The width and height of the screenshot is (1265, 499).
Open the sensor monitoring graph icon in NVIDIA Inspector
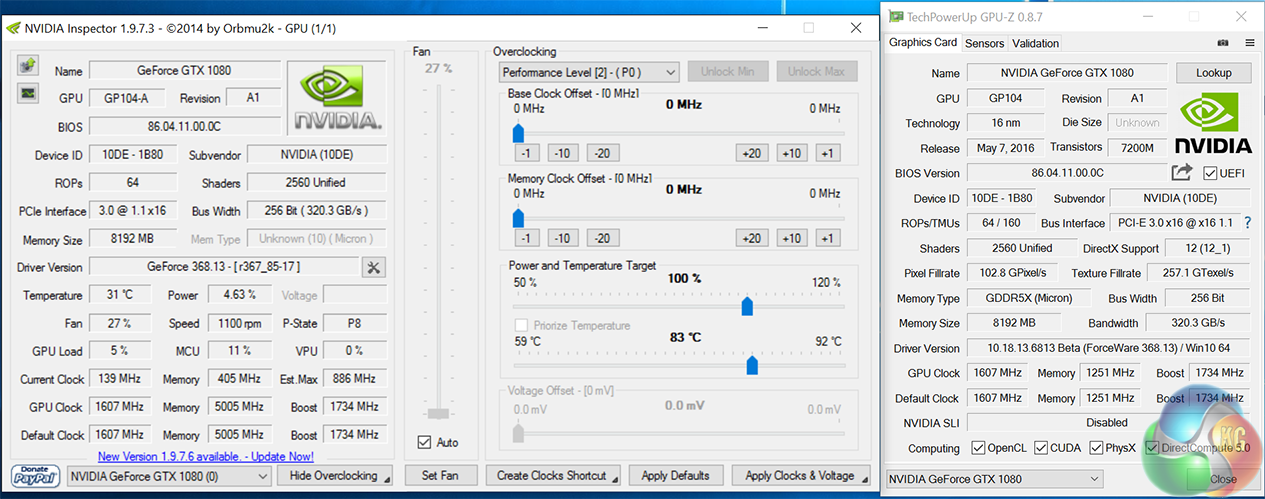pyautogui.click(x=28, y=93)
